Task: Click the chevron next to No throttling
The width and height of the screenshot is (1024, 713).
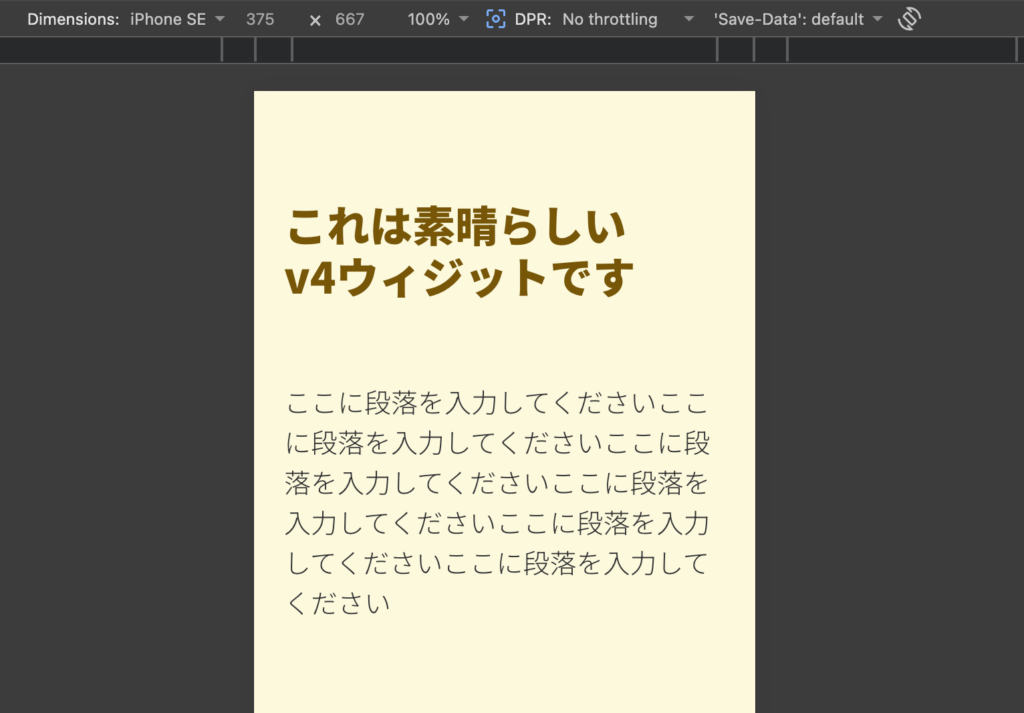Action: [x=690, y=18]
